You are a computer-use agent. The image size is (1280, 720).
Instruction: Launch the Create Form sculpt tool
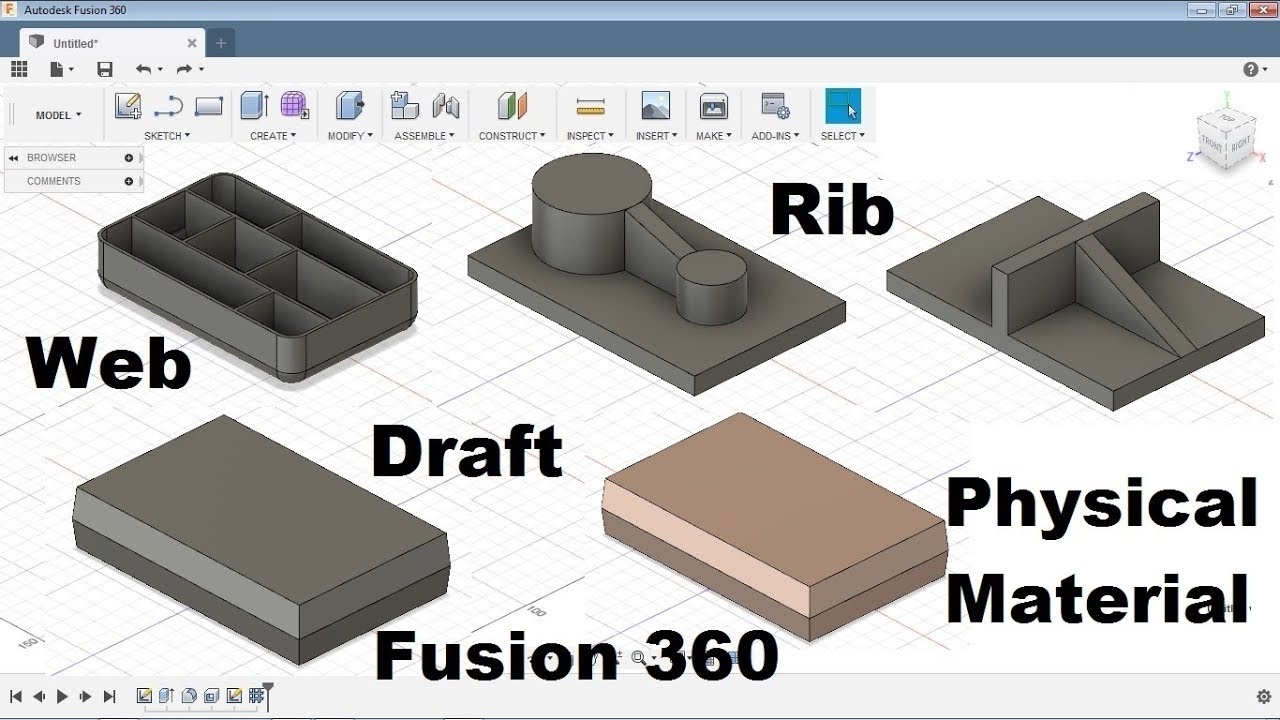point(294,106)
